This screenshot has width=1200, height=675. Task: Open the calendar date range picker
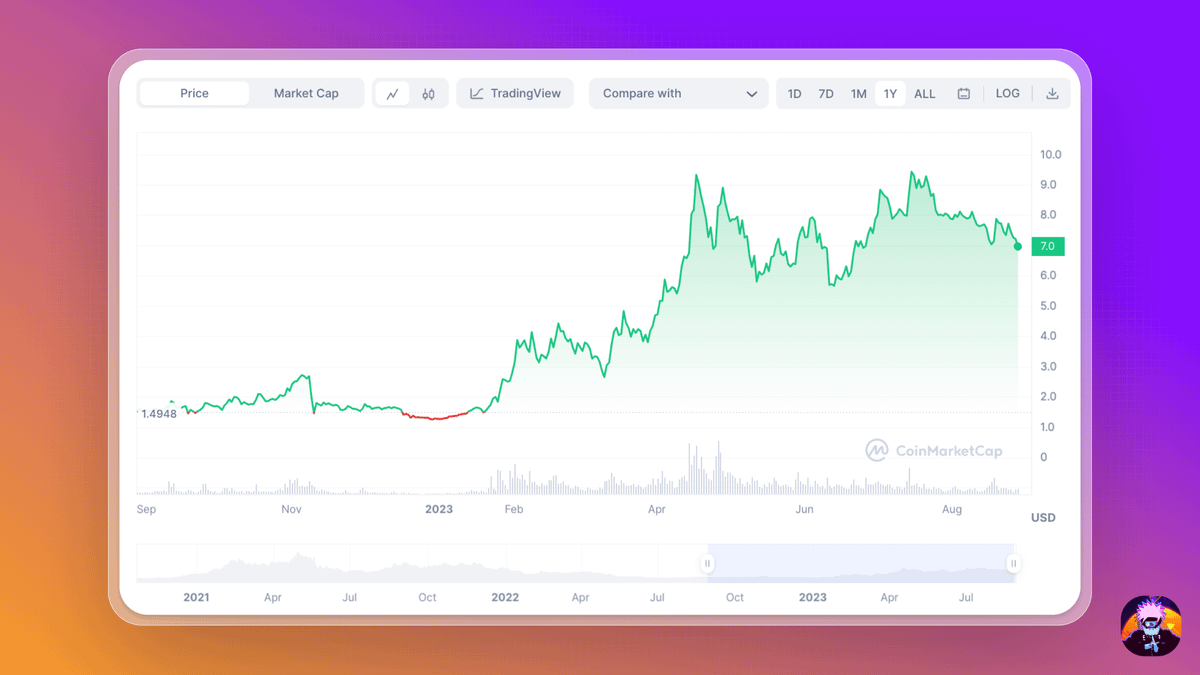(x=964, y=94)
